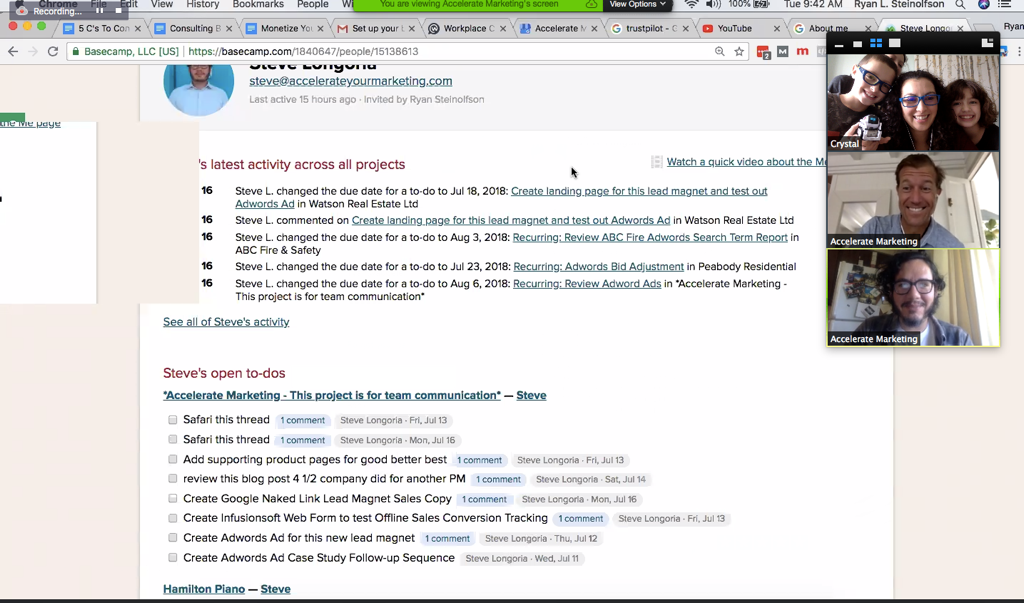Screen dimensions: 1024x603
Task: Open the History menu in menu bar
Action: tap(203, 5)
